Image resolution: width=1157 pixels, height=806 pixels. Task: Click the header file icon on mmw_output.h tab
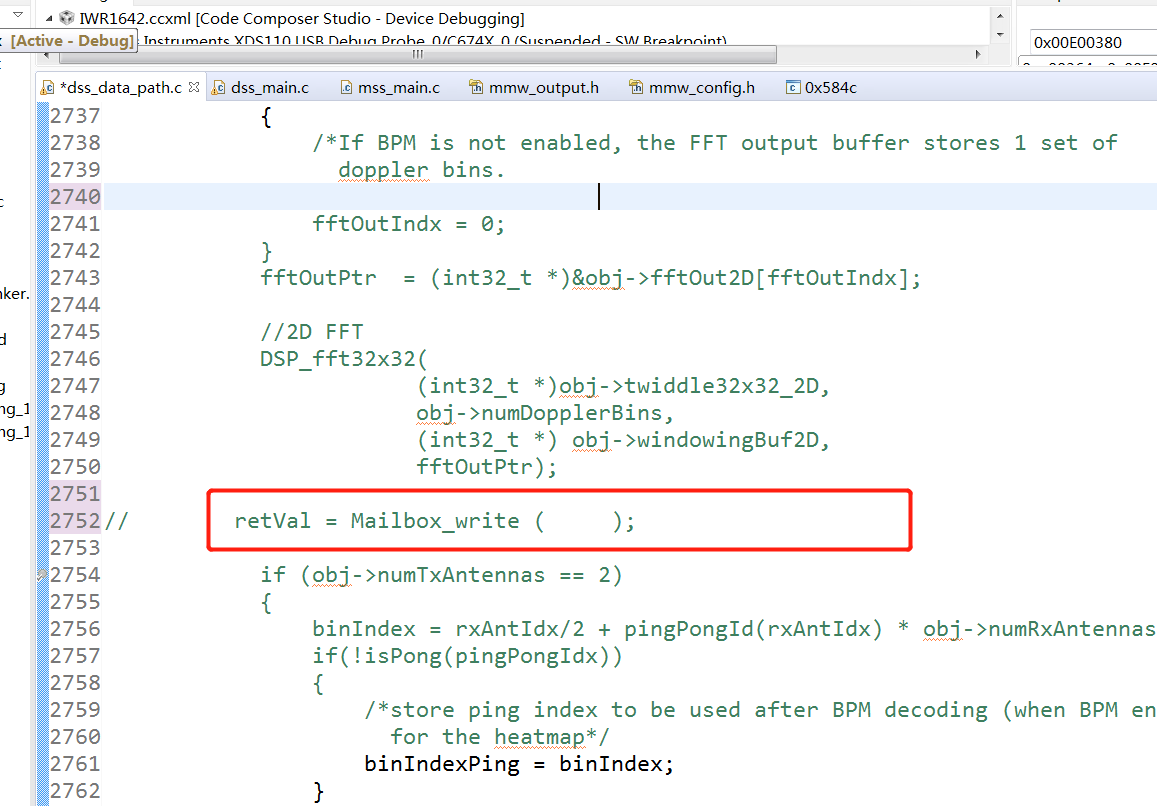point(477,87)
